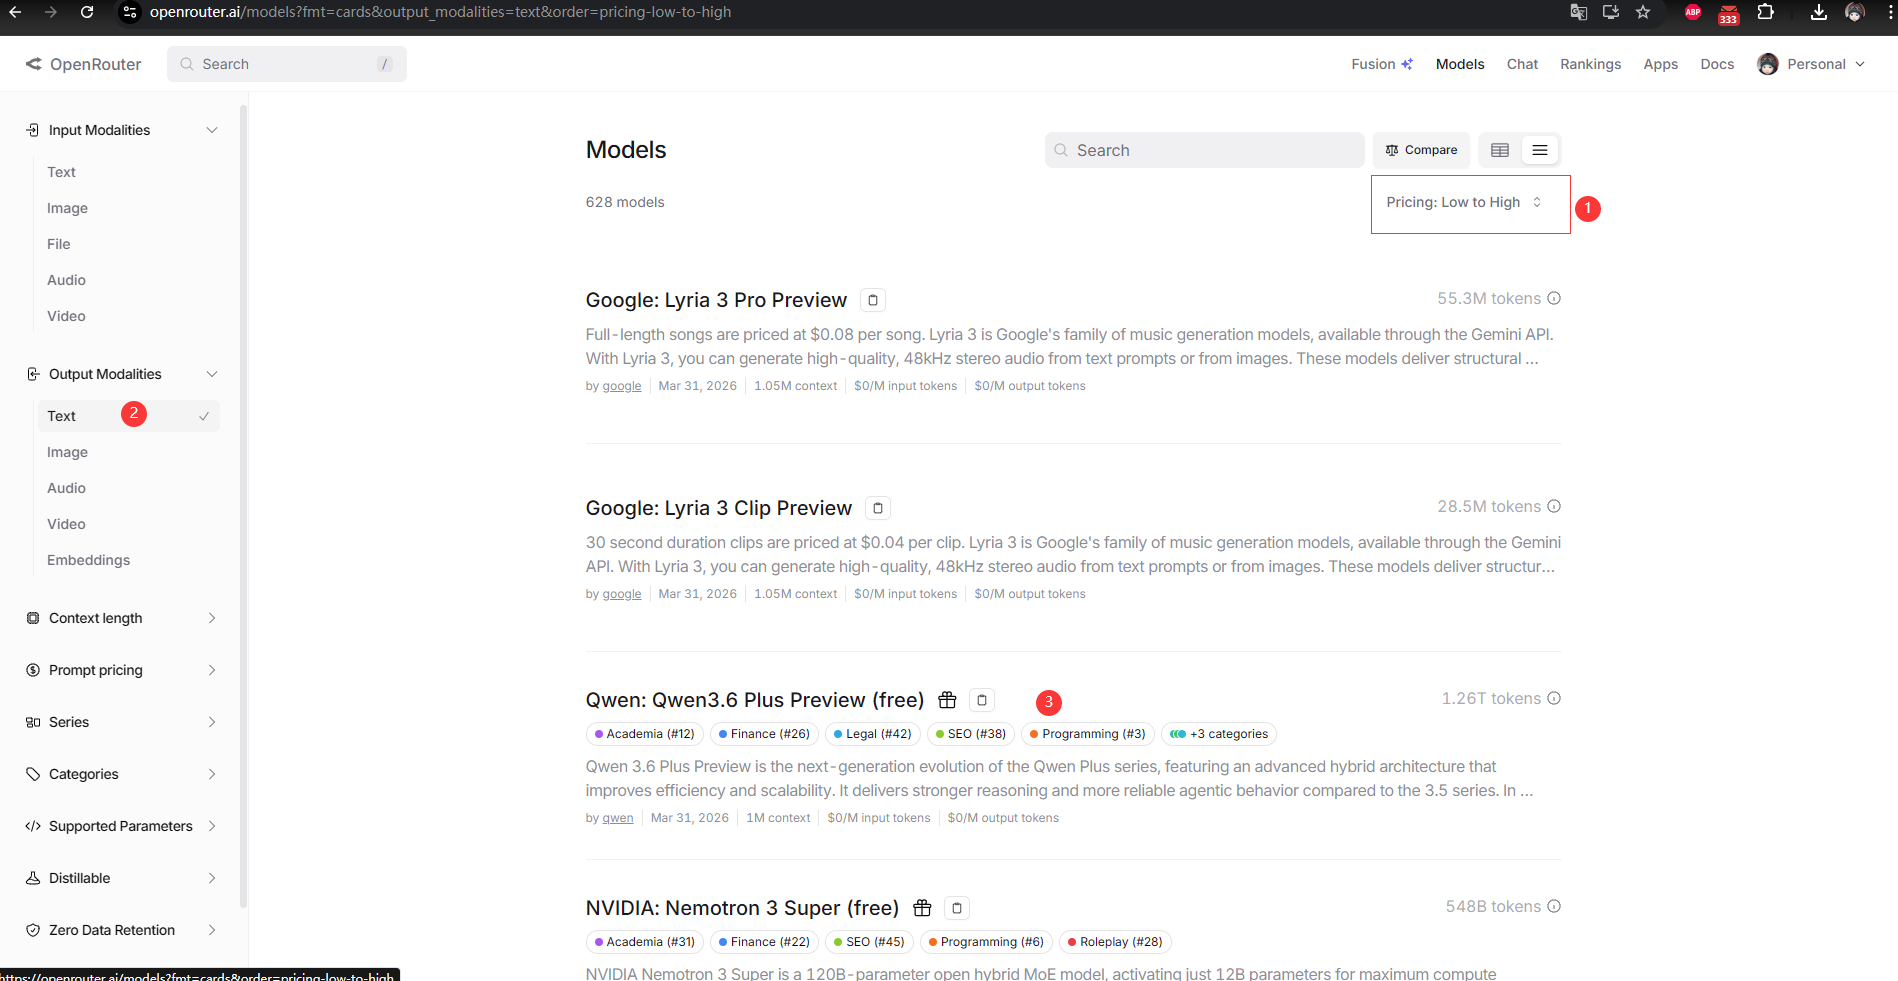
Task: Expand the Context length filter
Action: (x=121, y=618)
